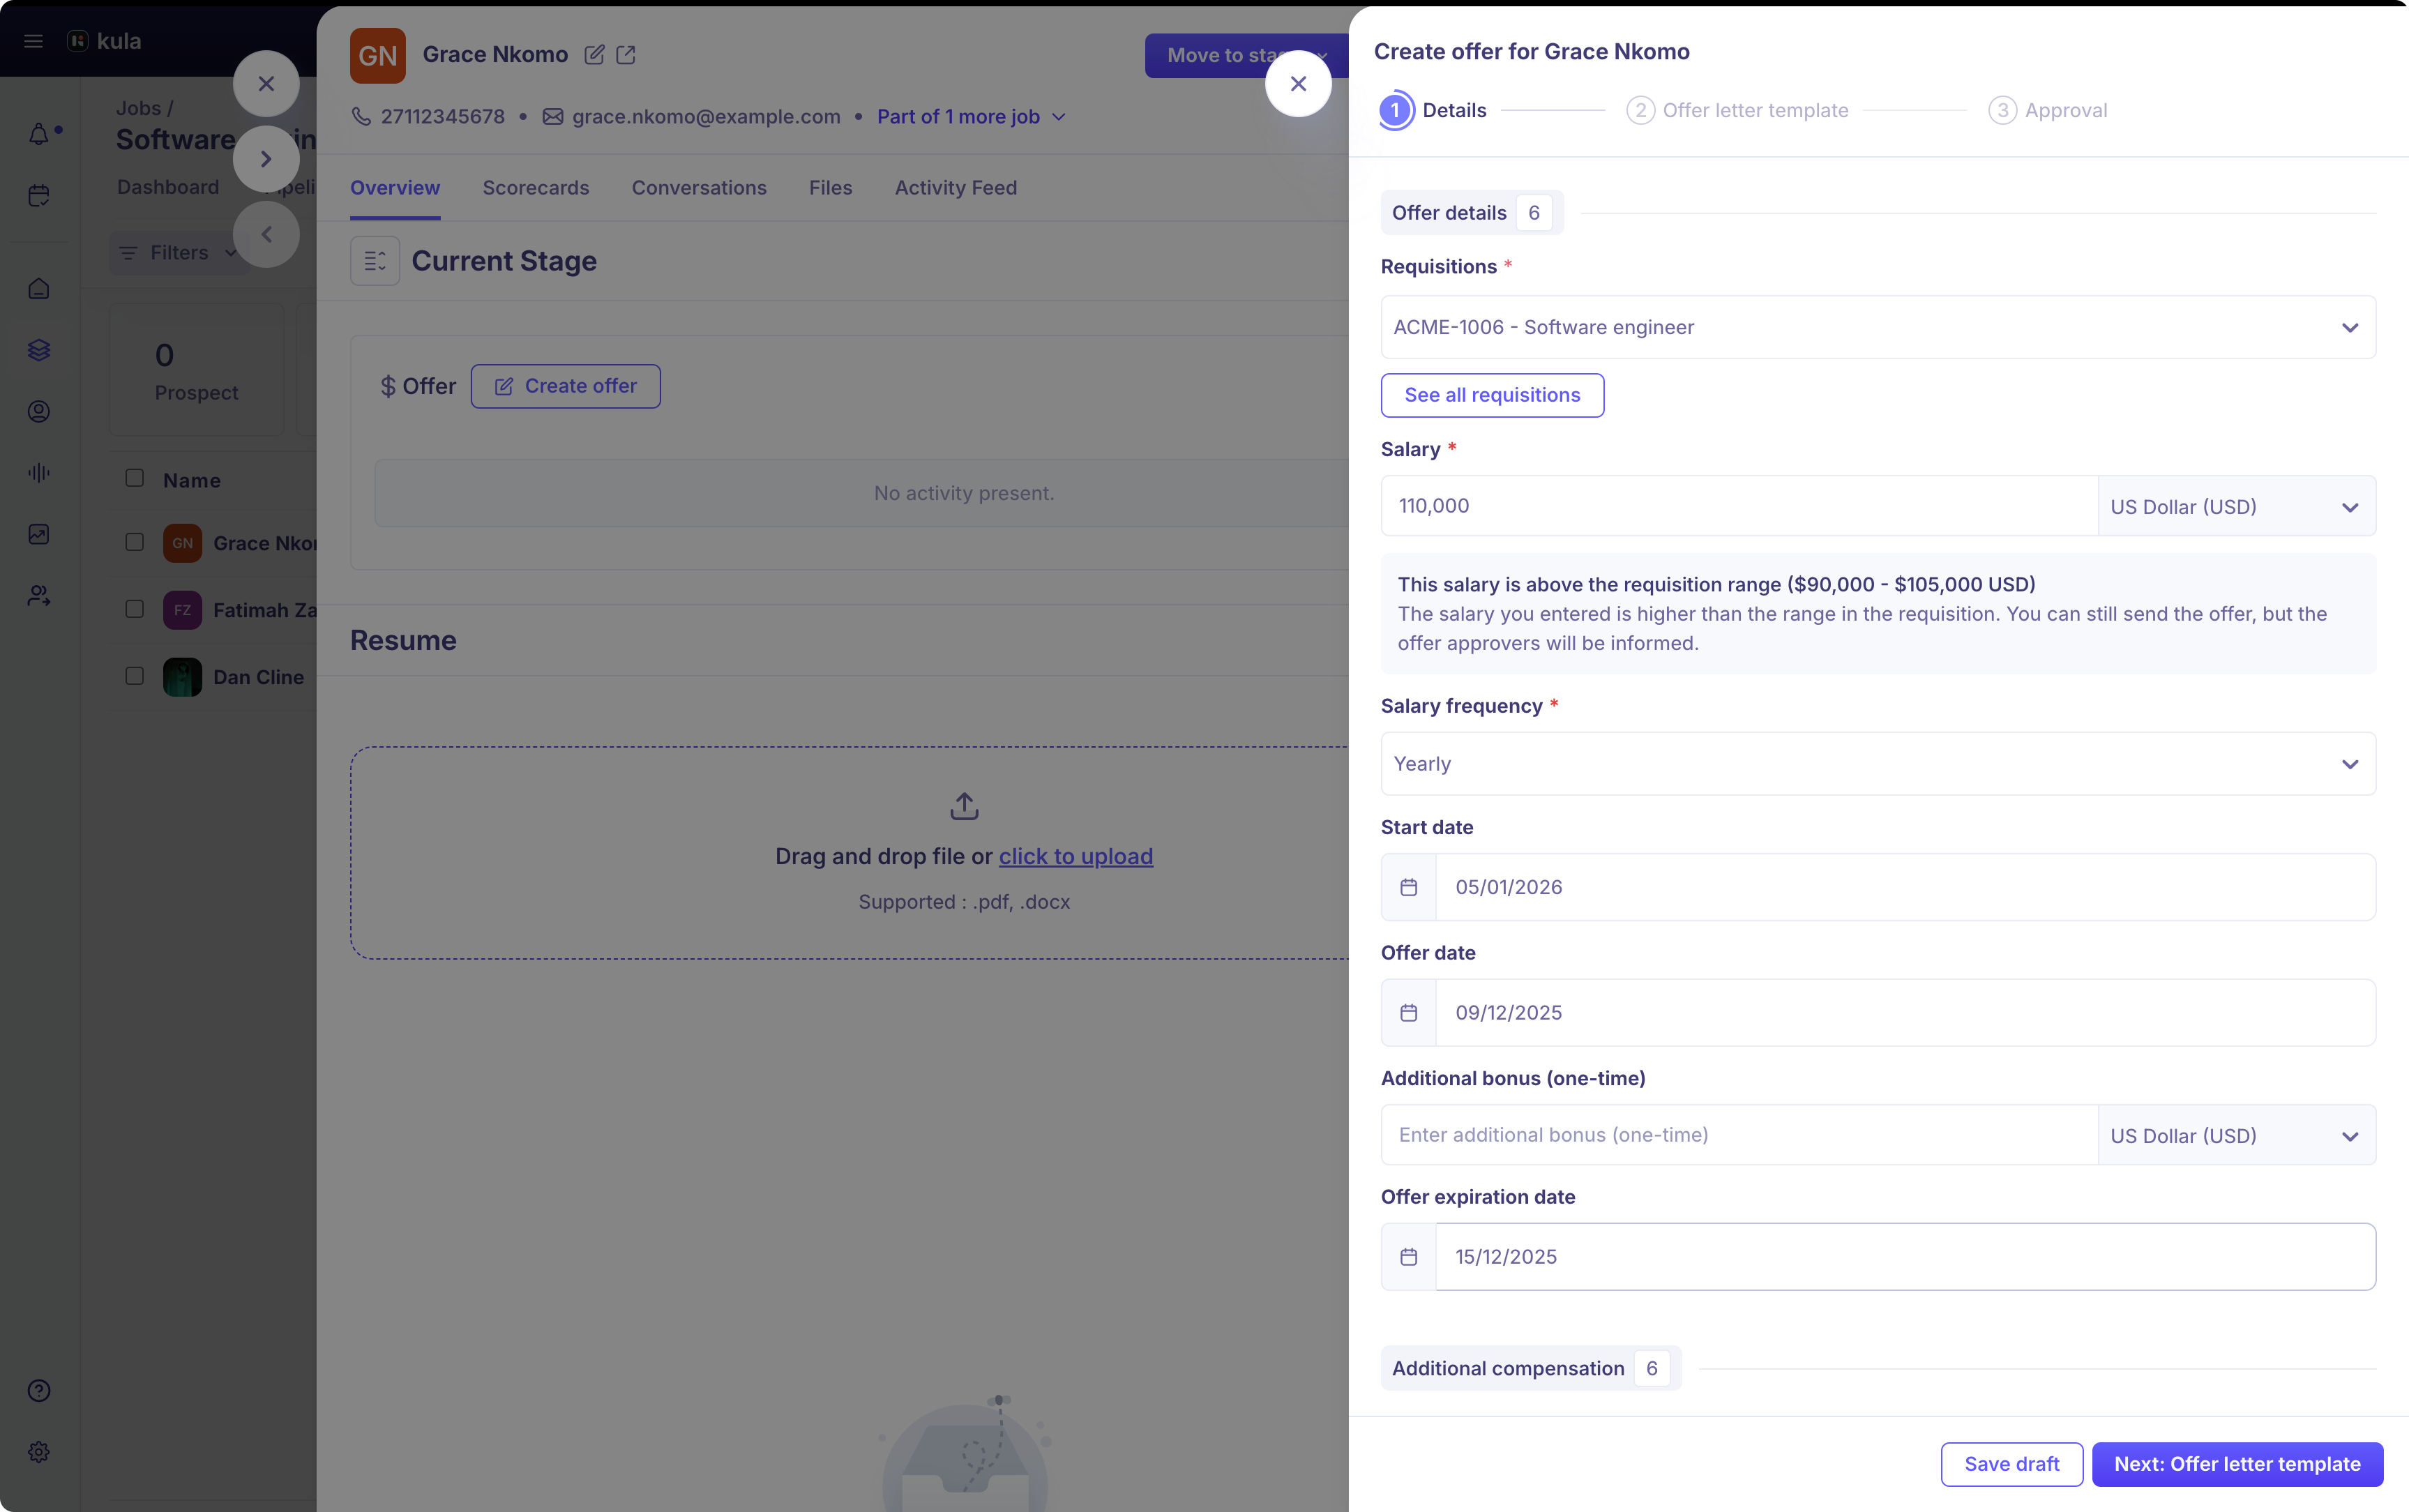Open salary currency US Dollar dropdown
2409x1512 pixels.
2235,507
